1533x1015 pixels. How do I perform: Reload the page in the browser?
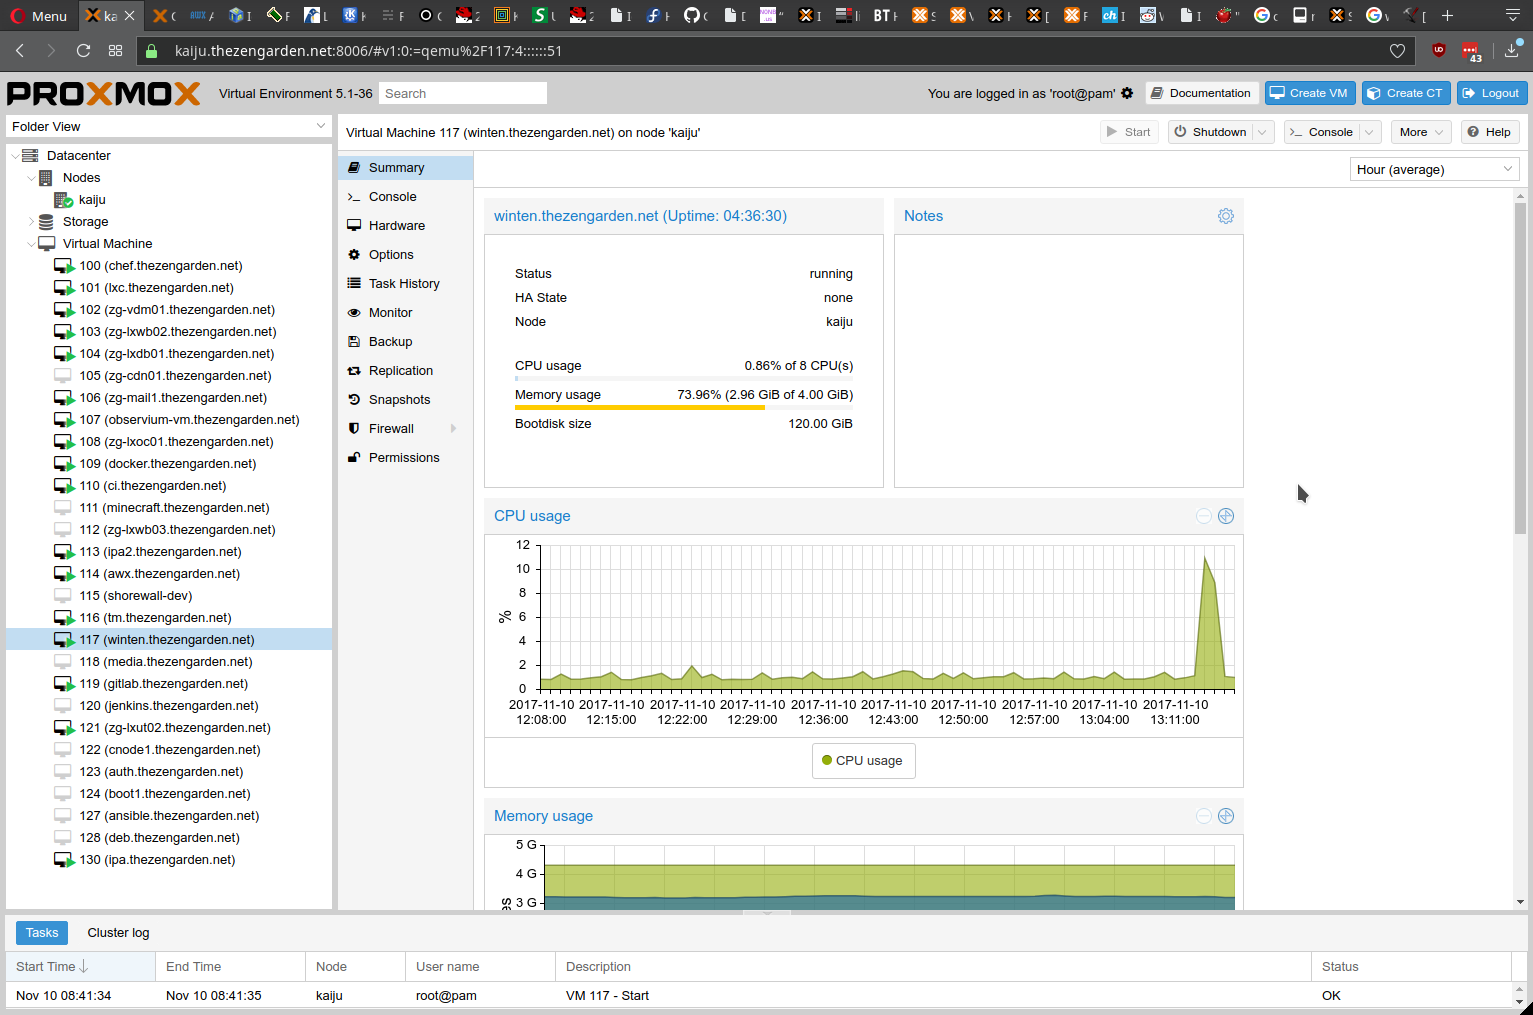pos(83,51)
